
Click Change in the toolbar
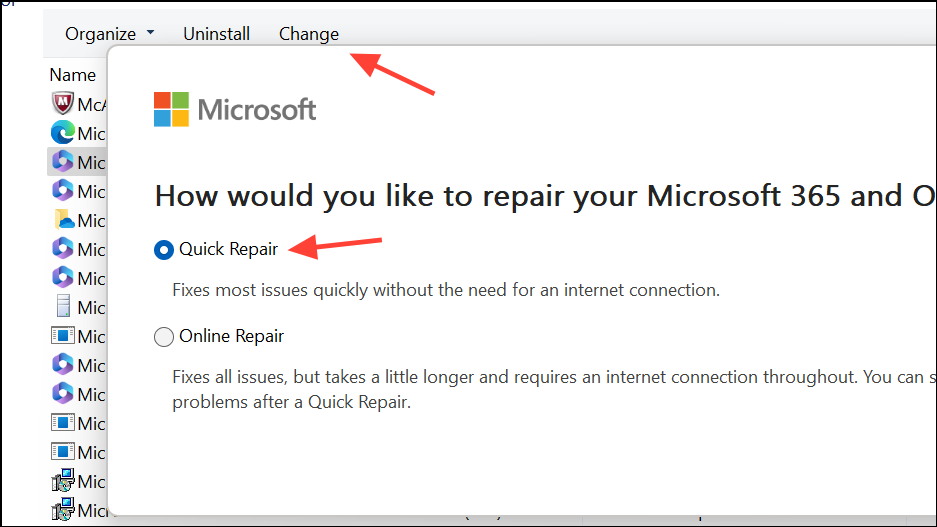pyautogui.click(x=309, y=34)
